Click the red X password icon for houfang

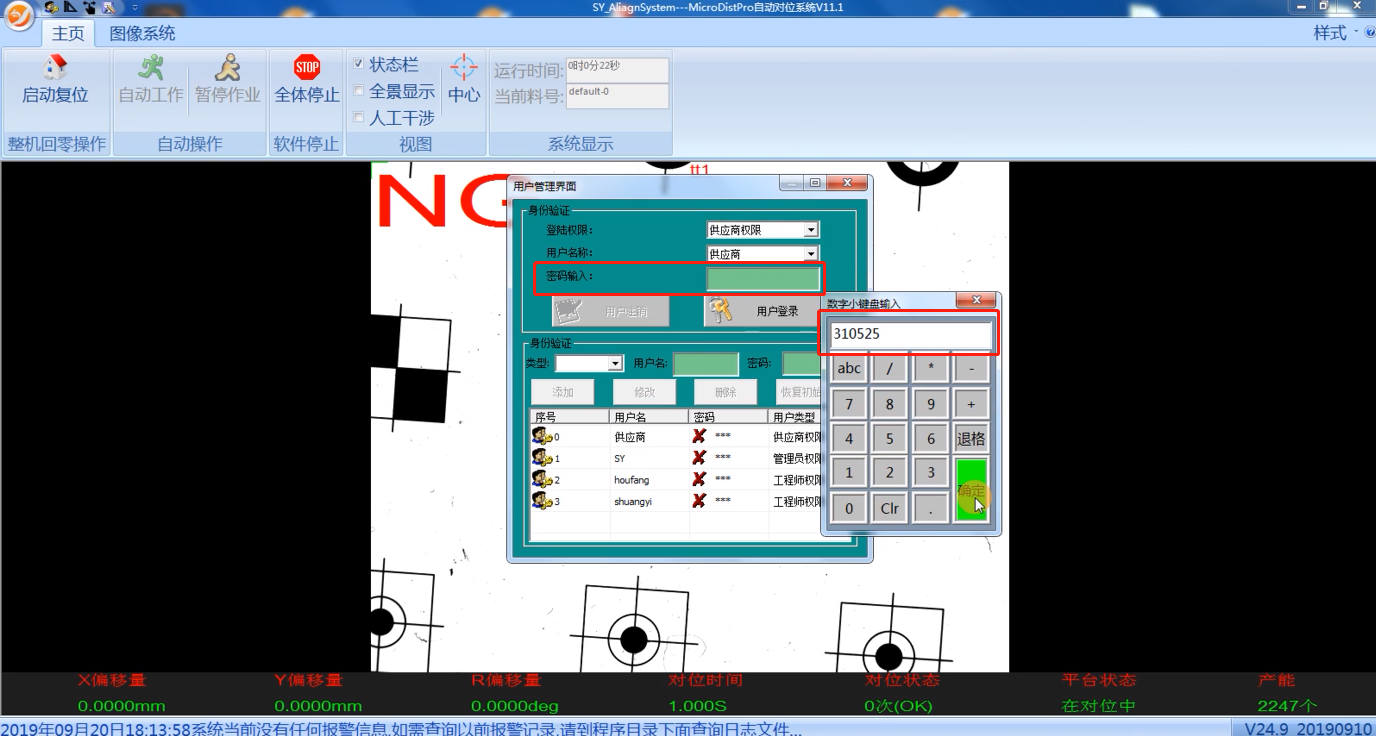(699, 479)
